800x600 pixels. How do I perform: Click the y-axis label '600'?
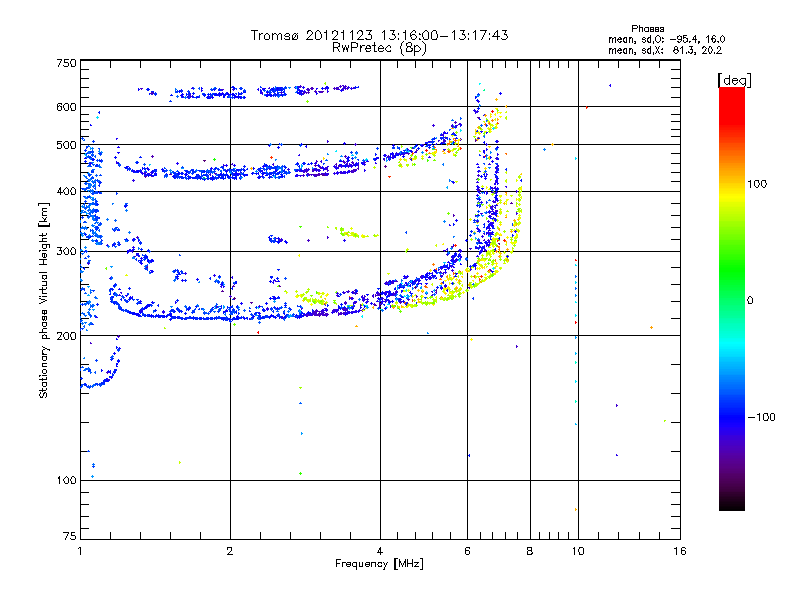coord(66,107)
